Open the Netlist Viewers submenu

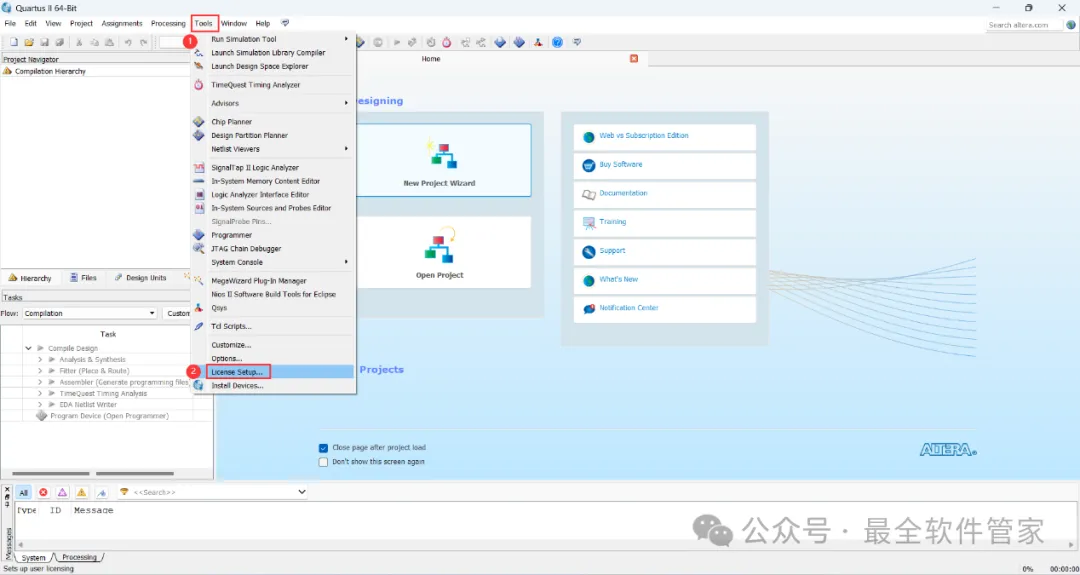(273, 149)
